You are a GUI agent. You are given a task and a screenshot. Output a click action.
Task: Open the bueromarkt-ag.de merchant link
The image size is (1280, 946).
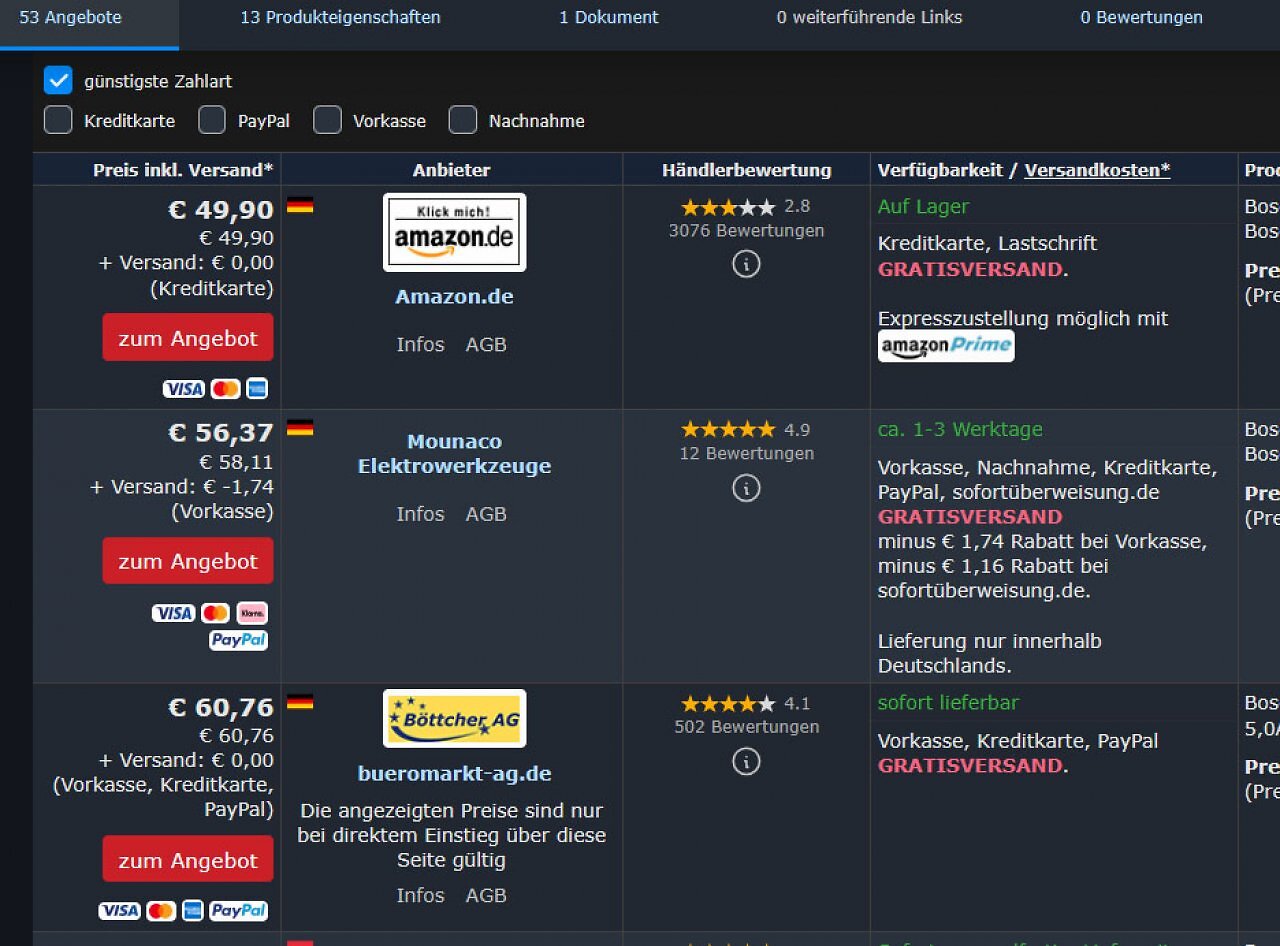pyautogui.click(x=454, y=774)
